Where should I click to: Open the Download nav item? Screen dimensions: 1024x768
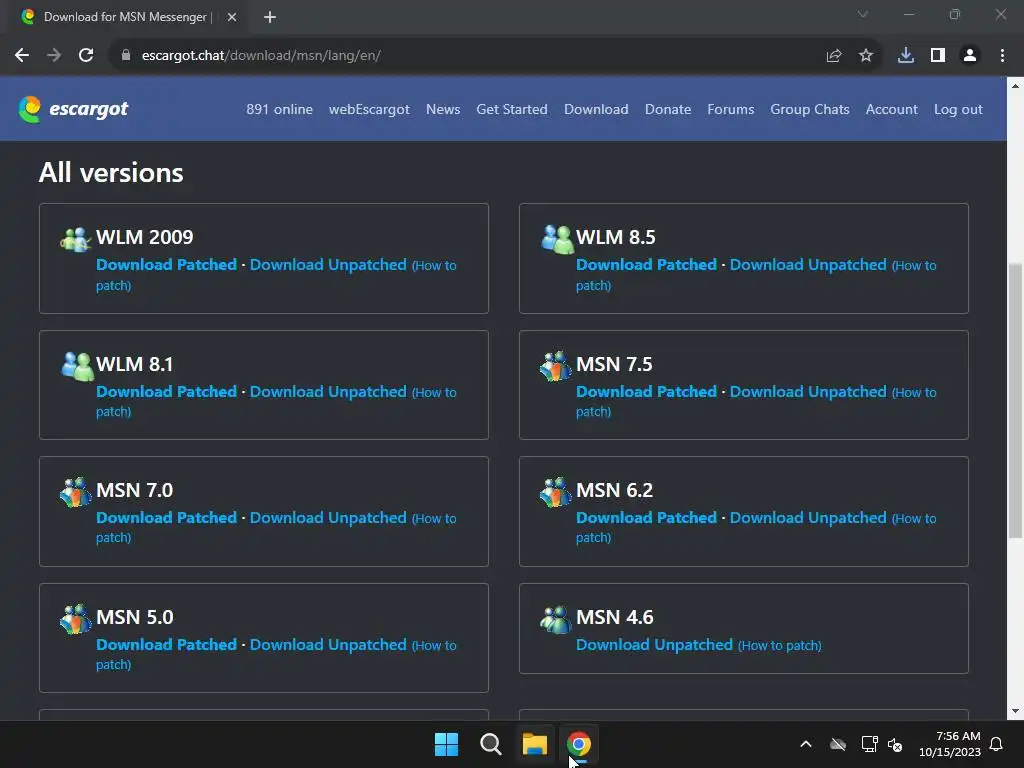(x=596, y=109)
